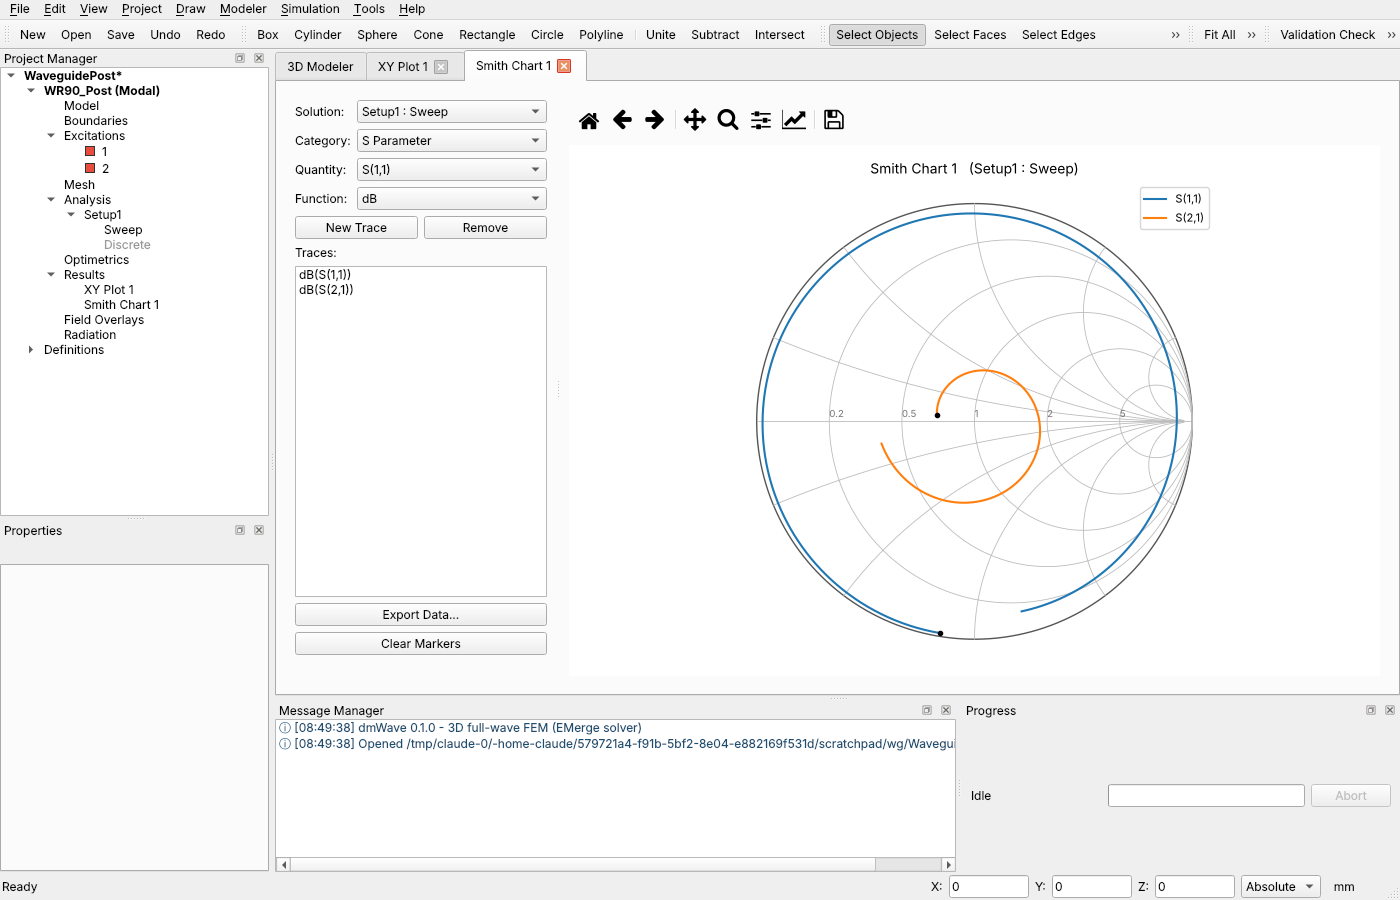
Task: Open the Absolute coordinate mode dropdown
Action: pyautogui.click(x=1281, y=887)
